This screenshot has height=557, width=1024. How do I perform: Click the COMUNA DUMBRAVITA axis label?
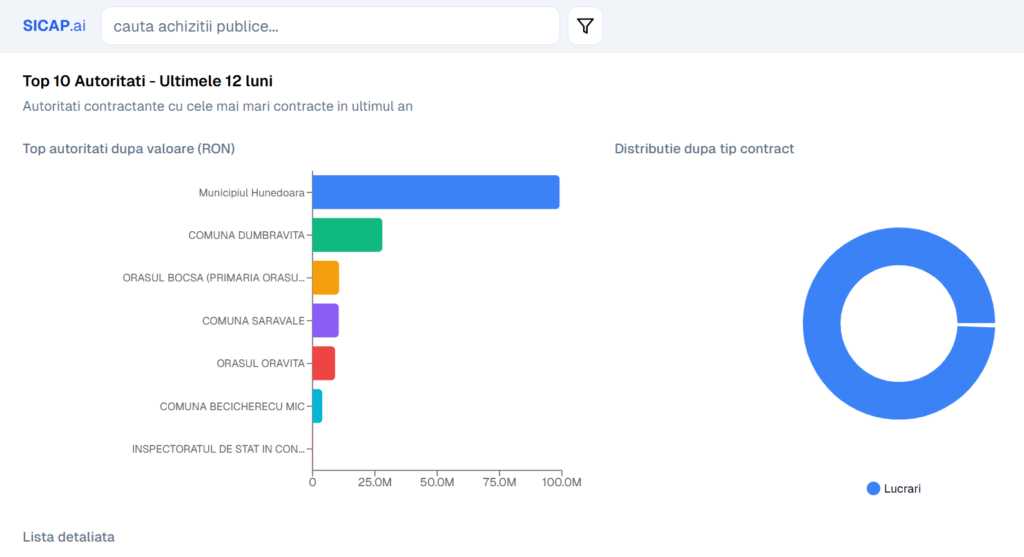246,235
